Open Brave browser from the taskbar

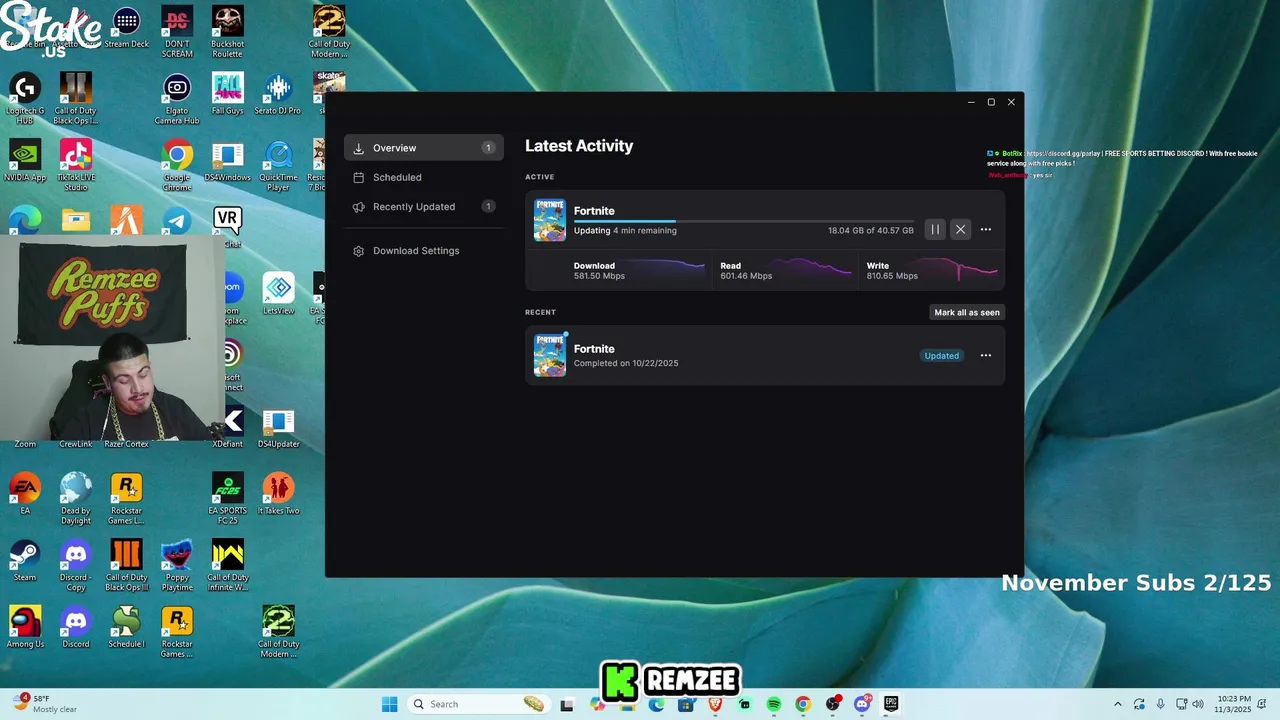715,704
